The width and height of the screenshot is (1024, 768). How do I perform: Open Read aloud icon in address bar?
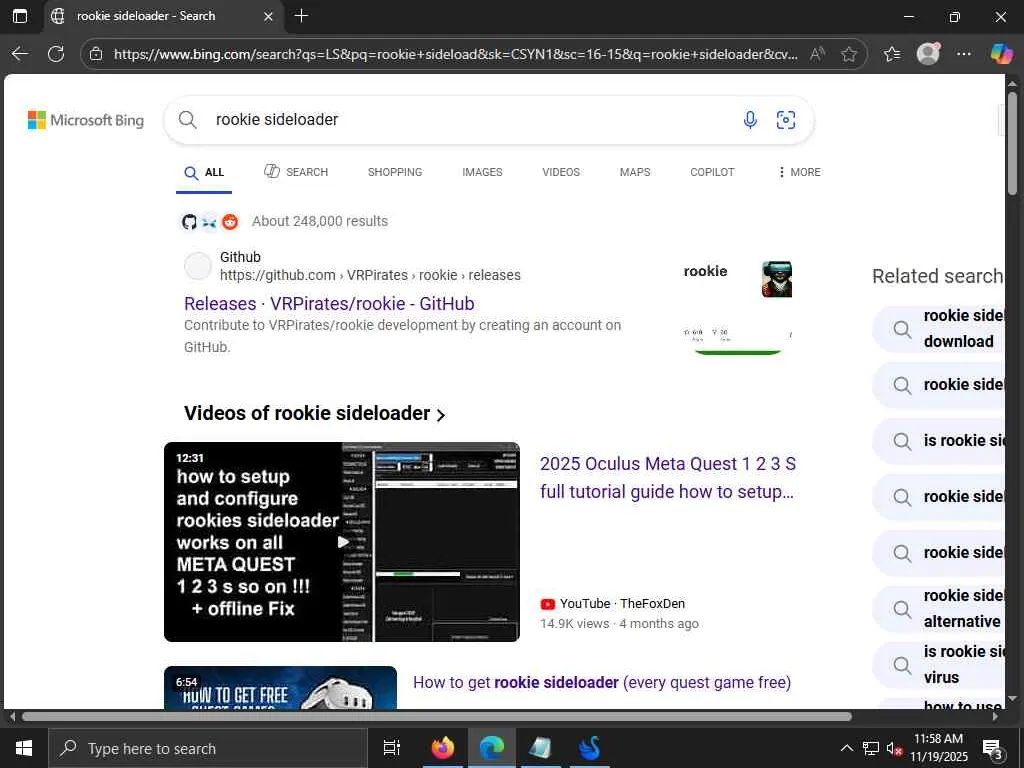[x=816, y=54]
